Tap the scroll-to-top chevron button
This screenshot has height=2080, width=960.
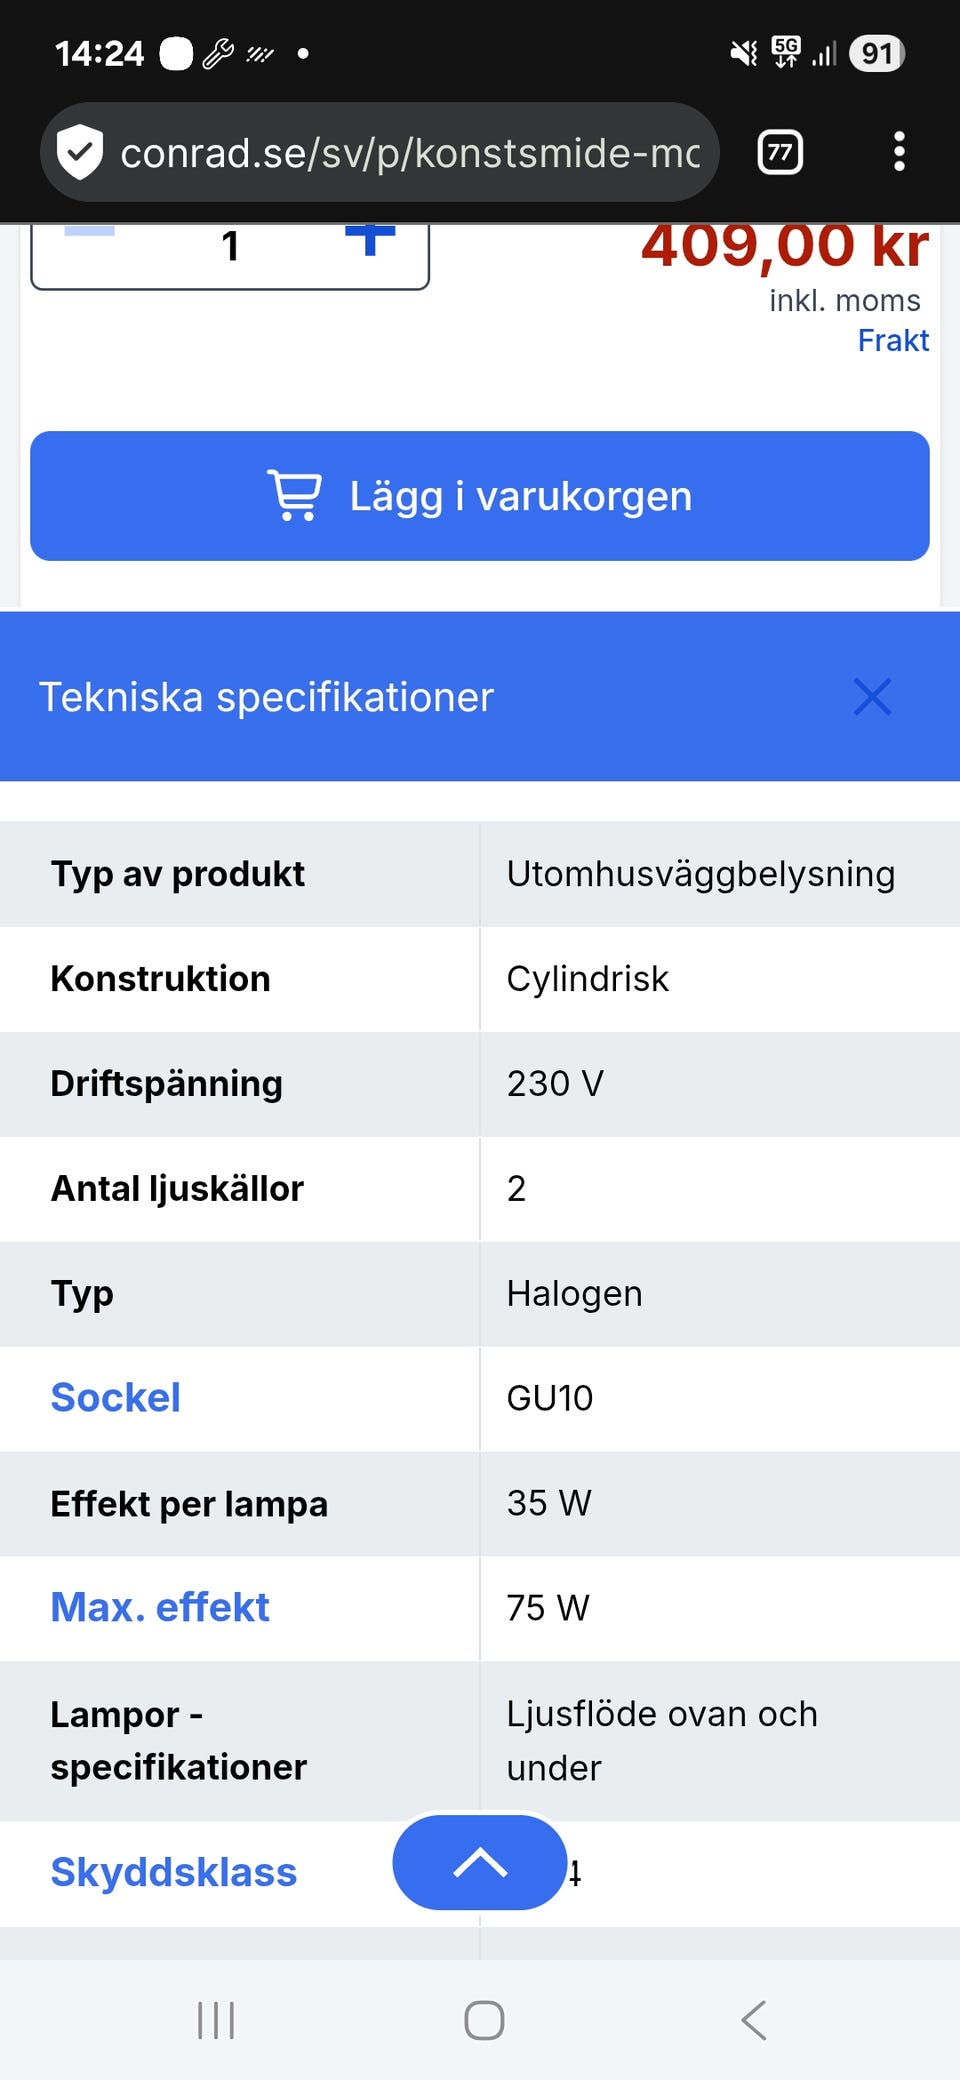(x=480, y=1862)
